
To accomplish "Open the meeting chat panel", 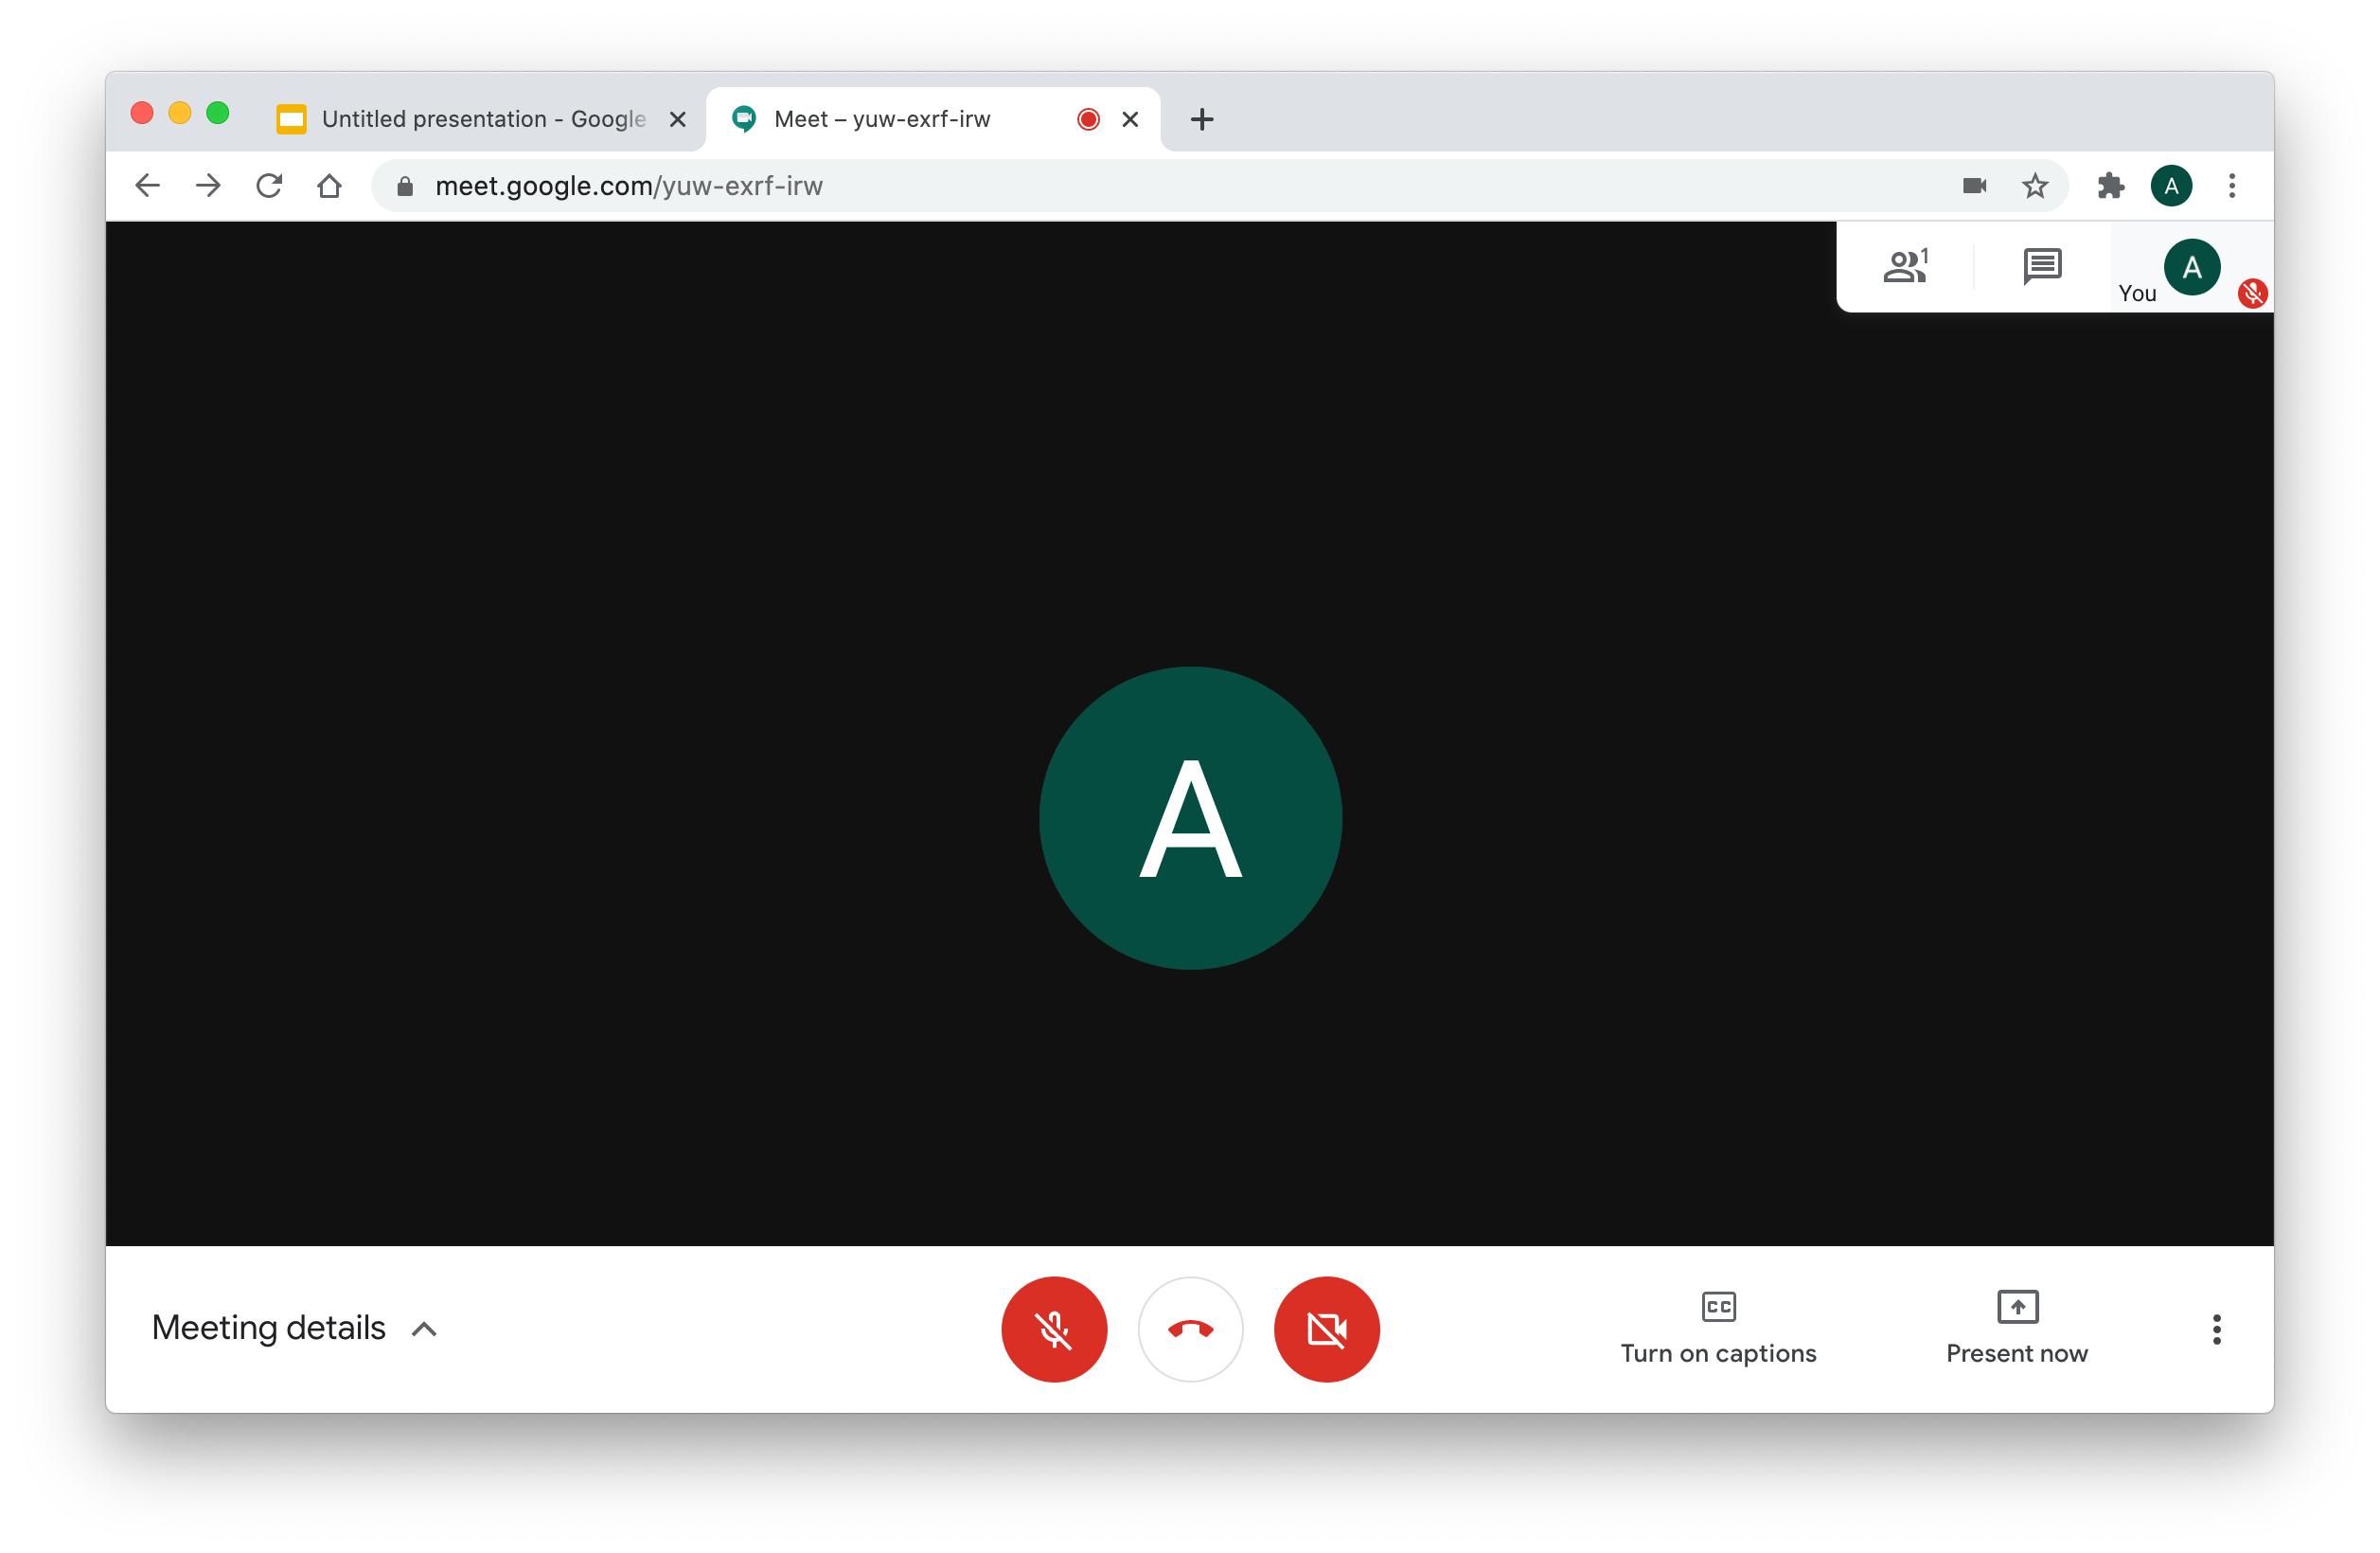I will pyautogui.click(x=2041, y=267).
